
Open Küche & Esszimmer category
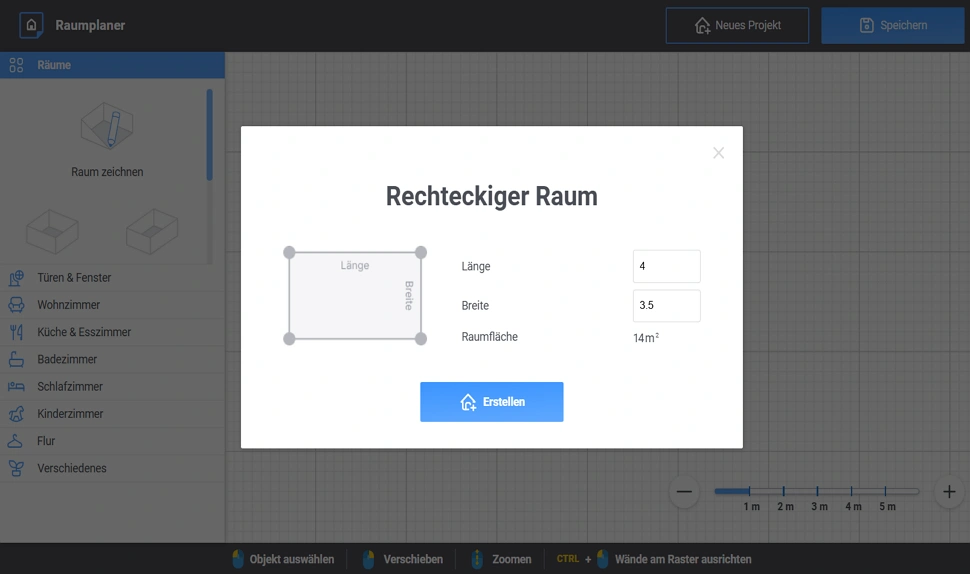coord(112,332)
